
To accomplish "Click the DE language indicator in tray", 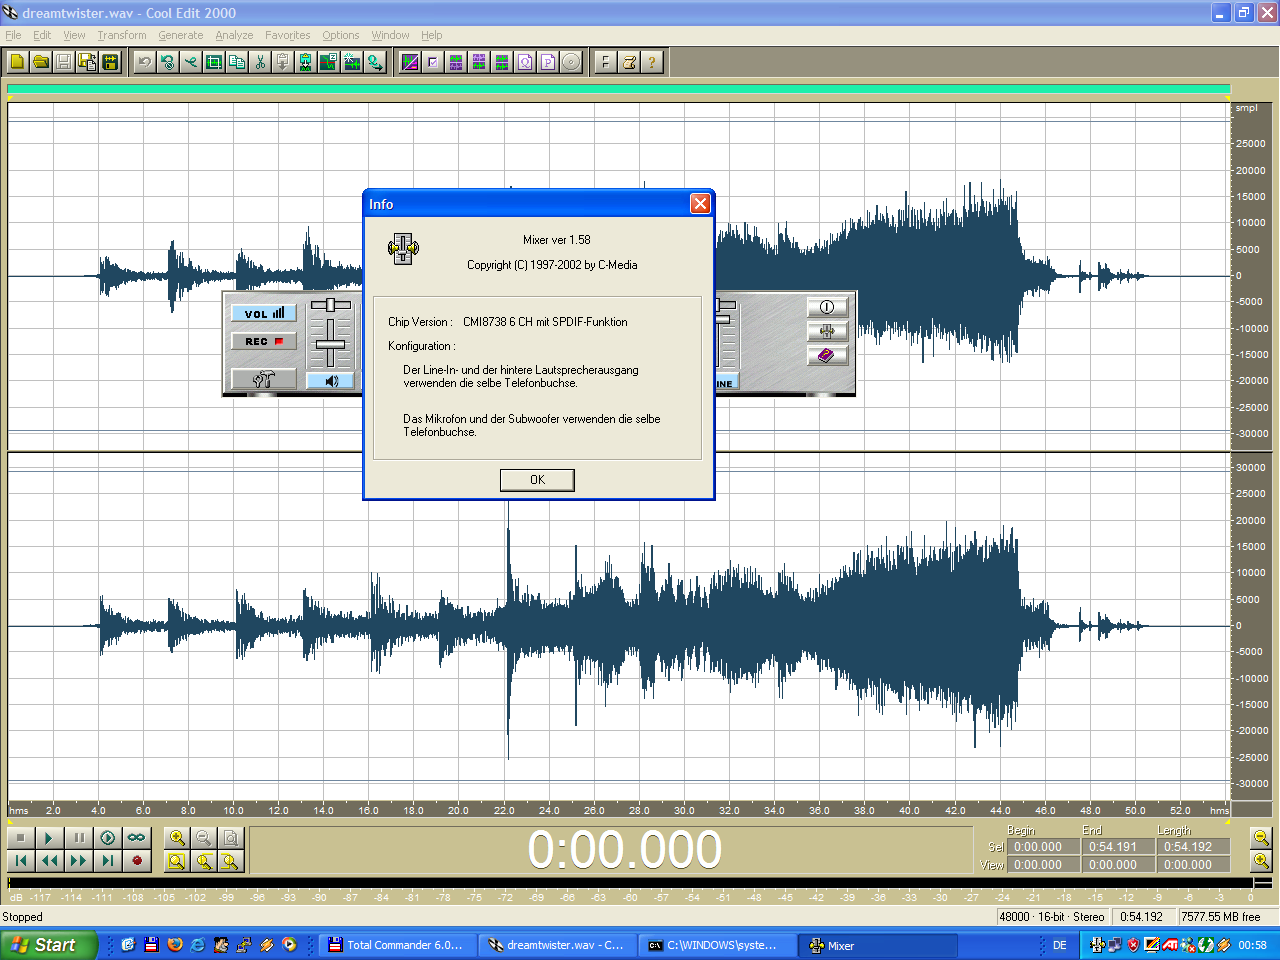I will (1060, 945).
